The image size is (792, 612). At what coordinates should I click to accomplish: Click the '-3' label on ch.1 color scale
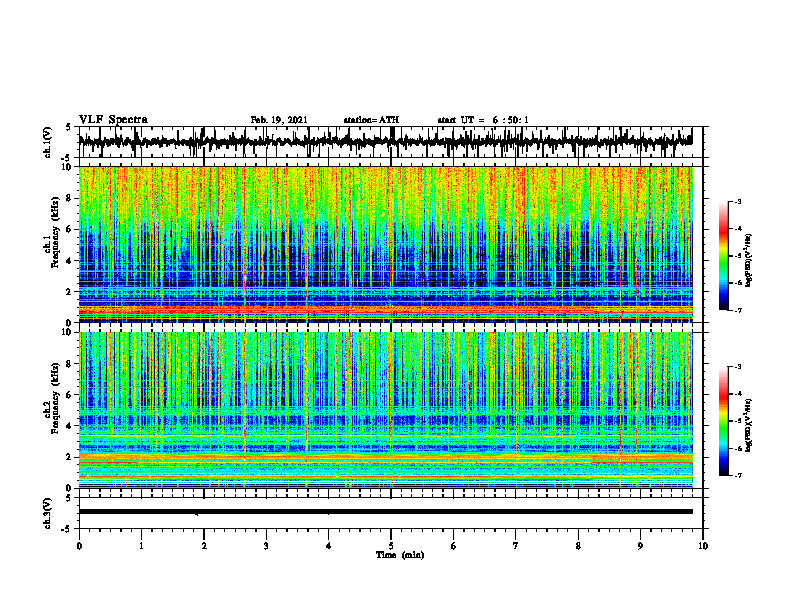pyautogui.click(x=737, y=201)
